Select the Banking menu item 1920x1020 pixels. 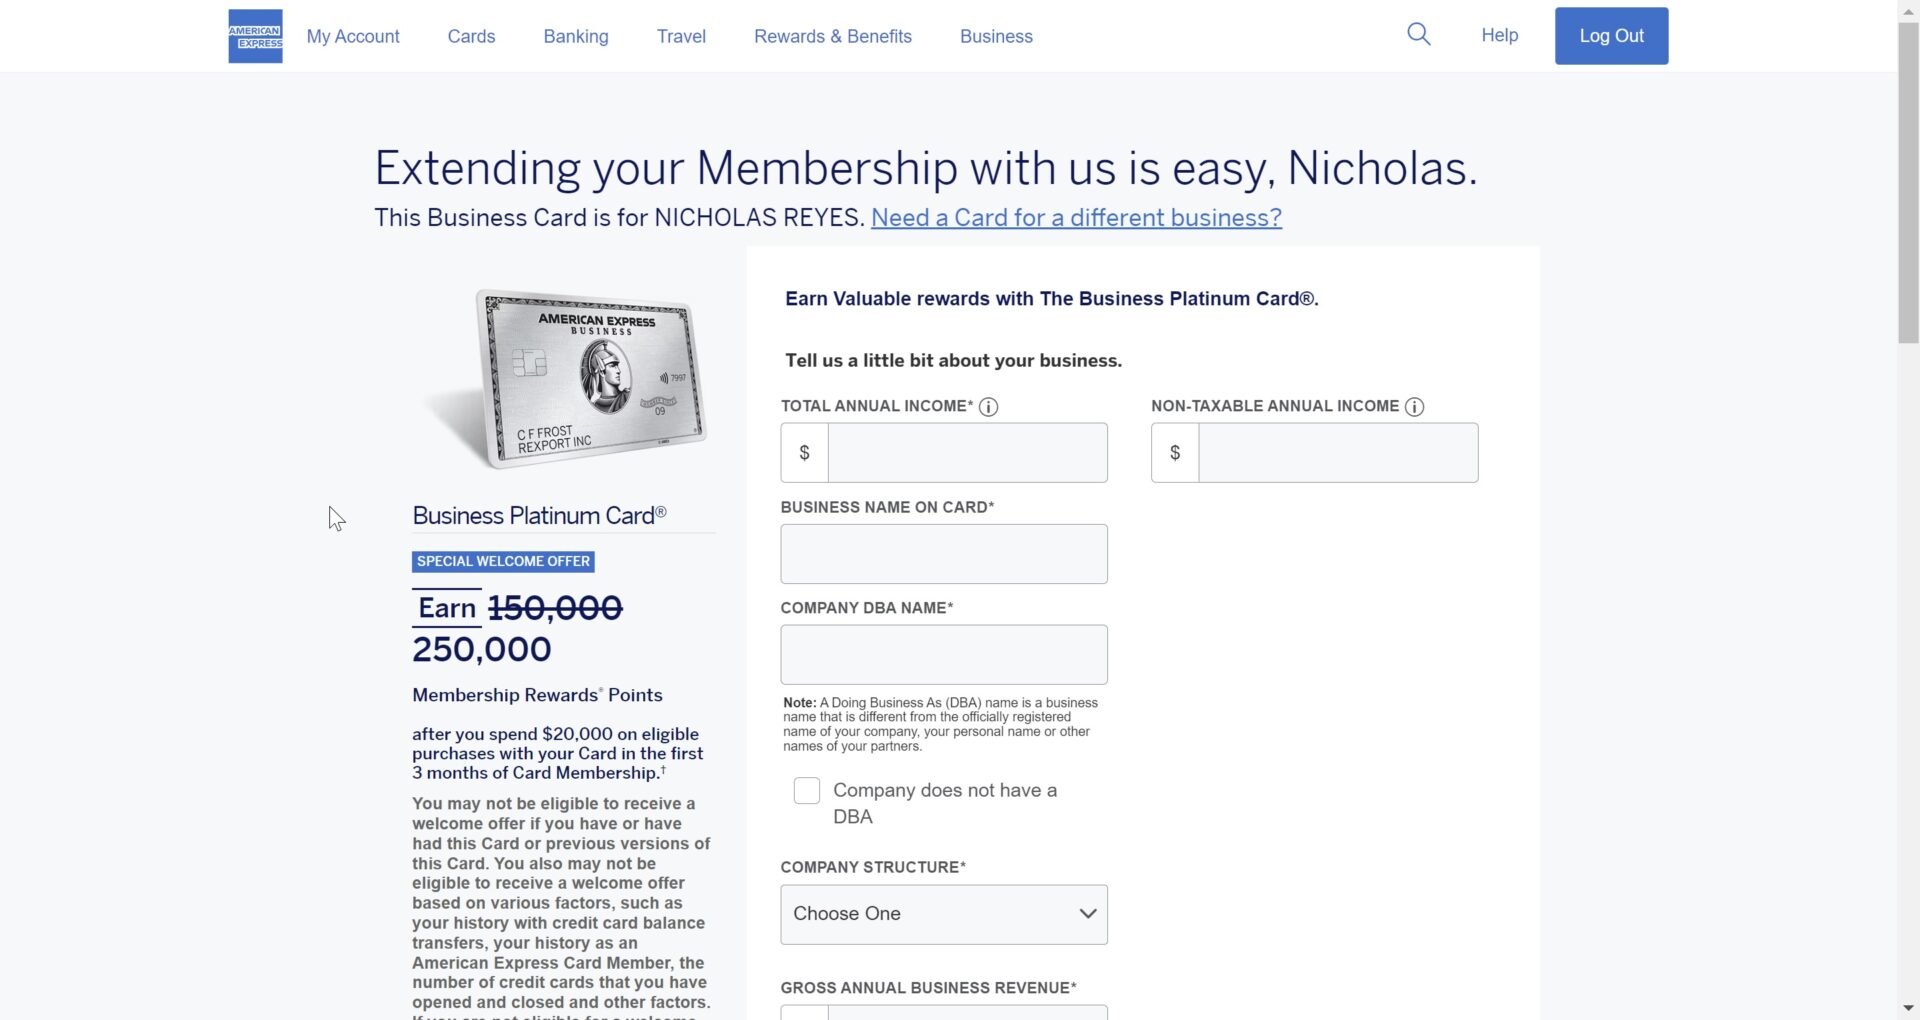point(575,36)
